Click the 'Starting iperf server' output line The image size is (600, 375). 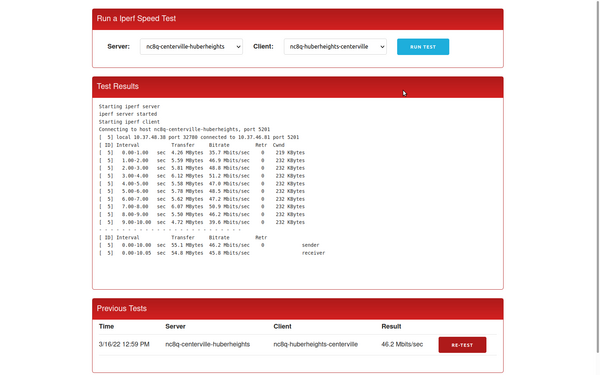tap(129, 106)
